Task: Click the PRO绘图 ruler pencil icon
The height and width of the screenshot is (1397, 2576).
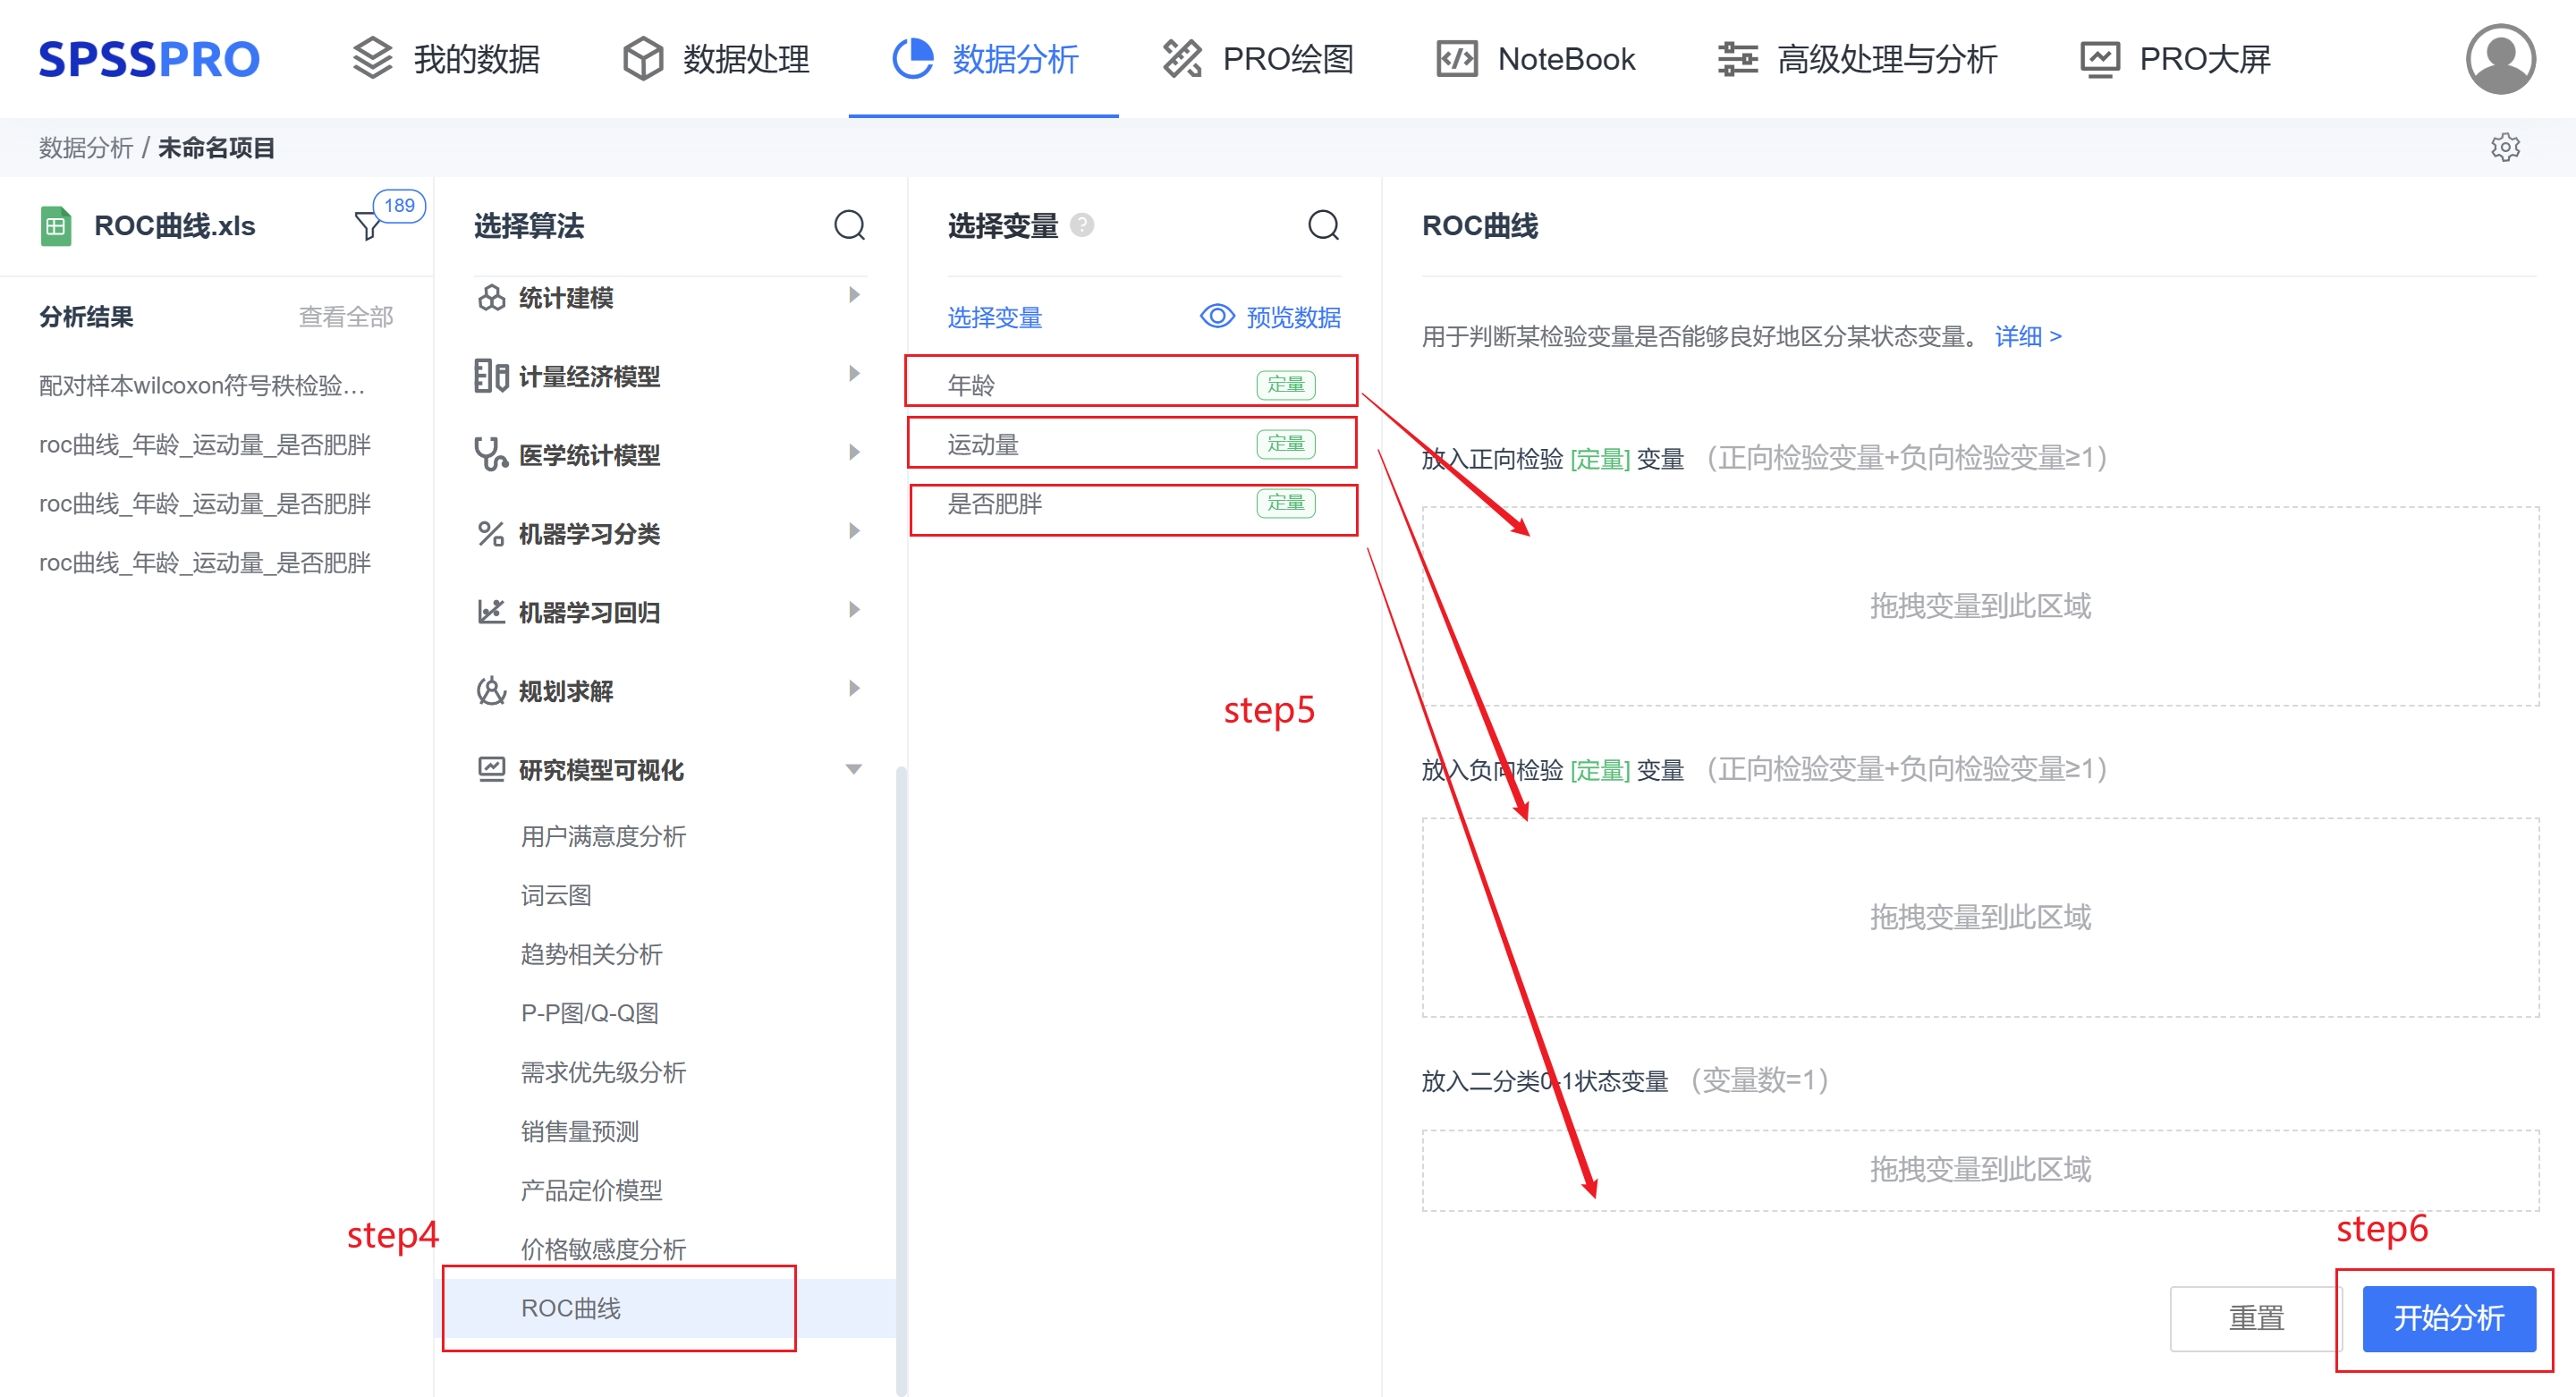Action: coord(1182,59)
